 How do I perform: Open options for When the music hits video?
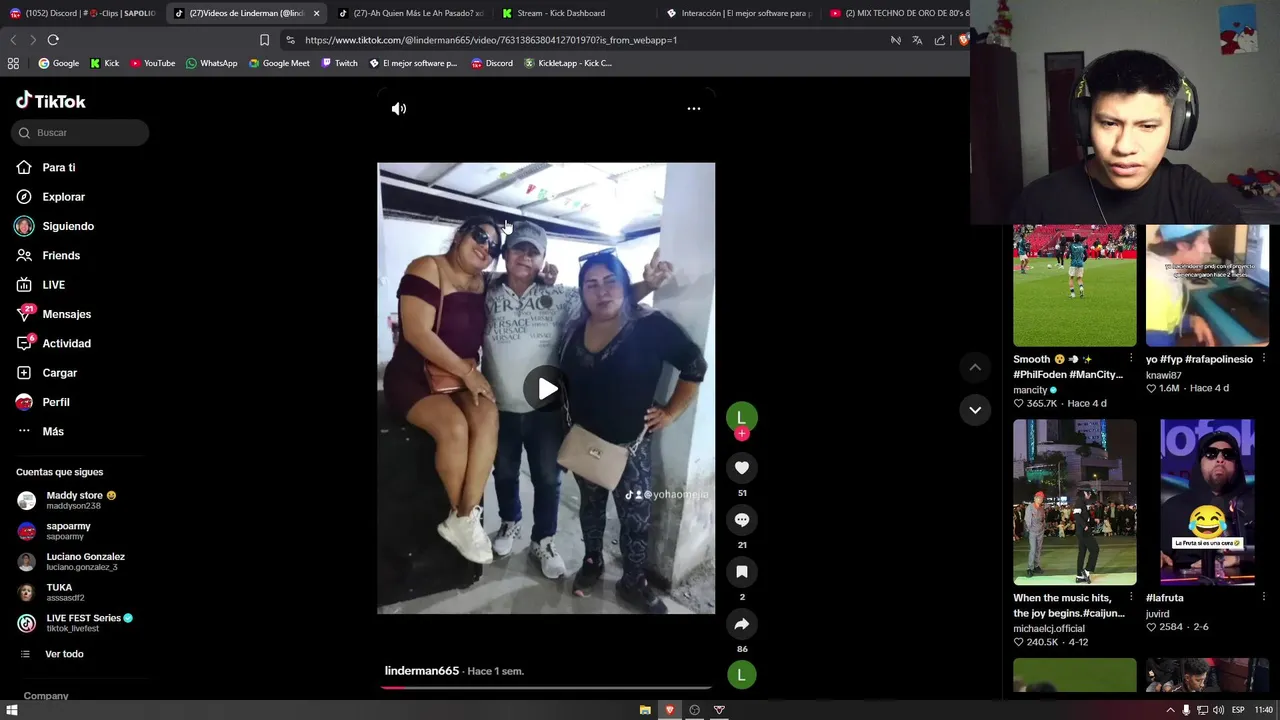1131,598
